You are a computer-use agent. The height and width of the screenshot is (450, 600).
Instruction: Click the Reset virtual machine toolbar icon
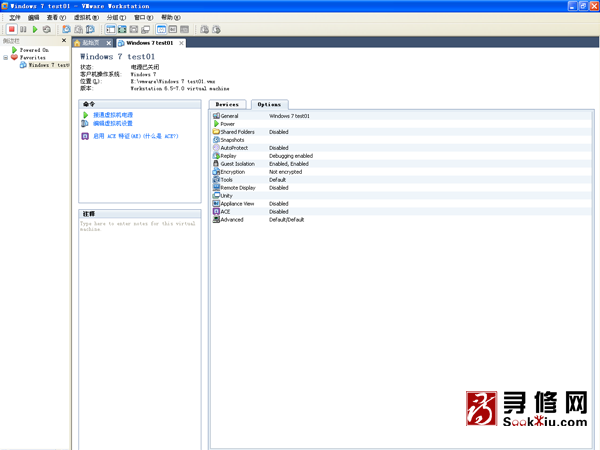click(47, 29)
